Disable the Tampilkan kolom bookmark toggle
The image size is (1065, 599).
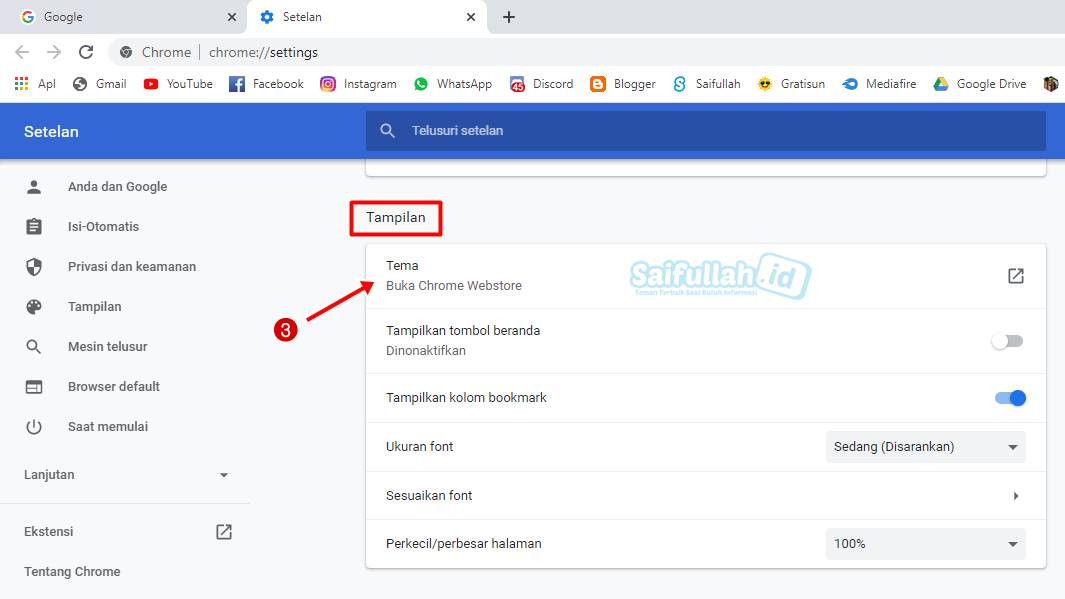pos(1010,397)
